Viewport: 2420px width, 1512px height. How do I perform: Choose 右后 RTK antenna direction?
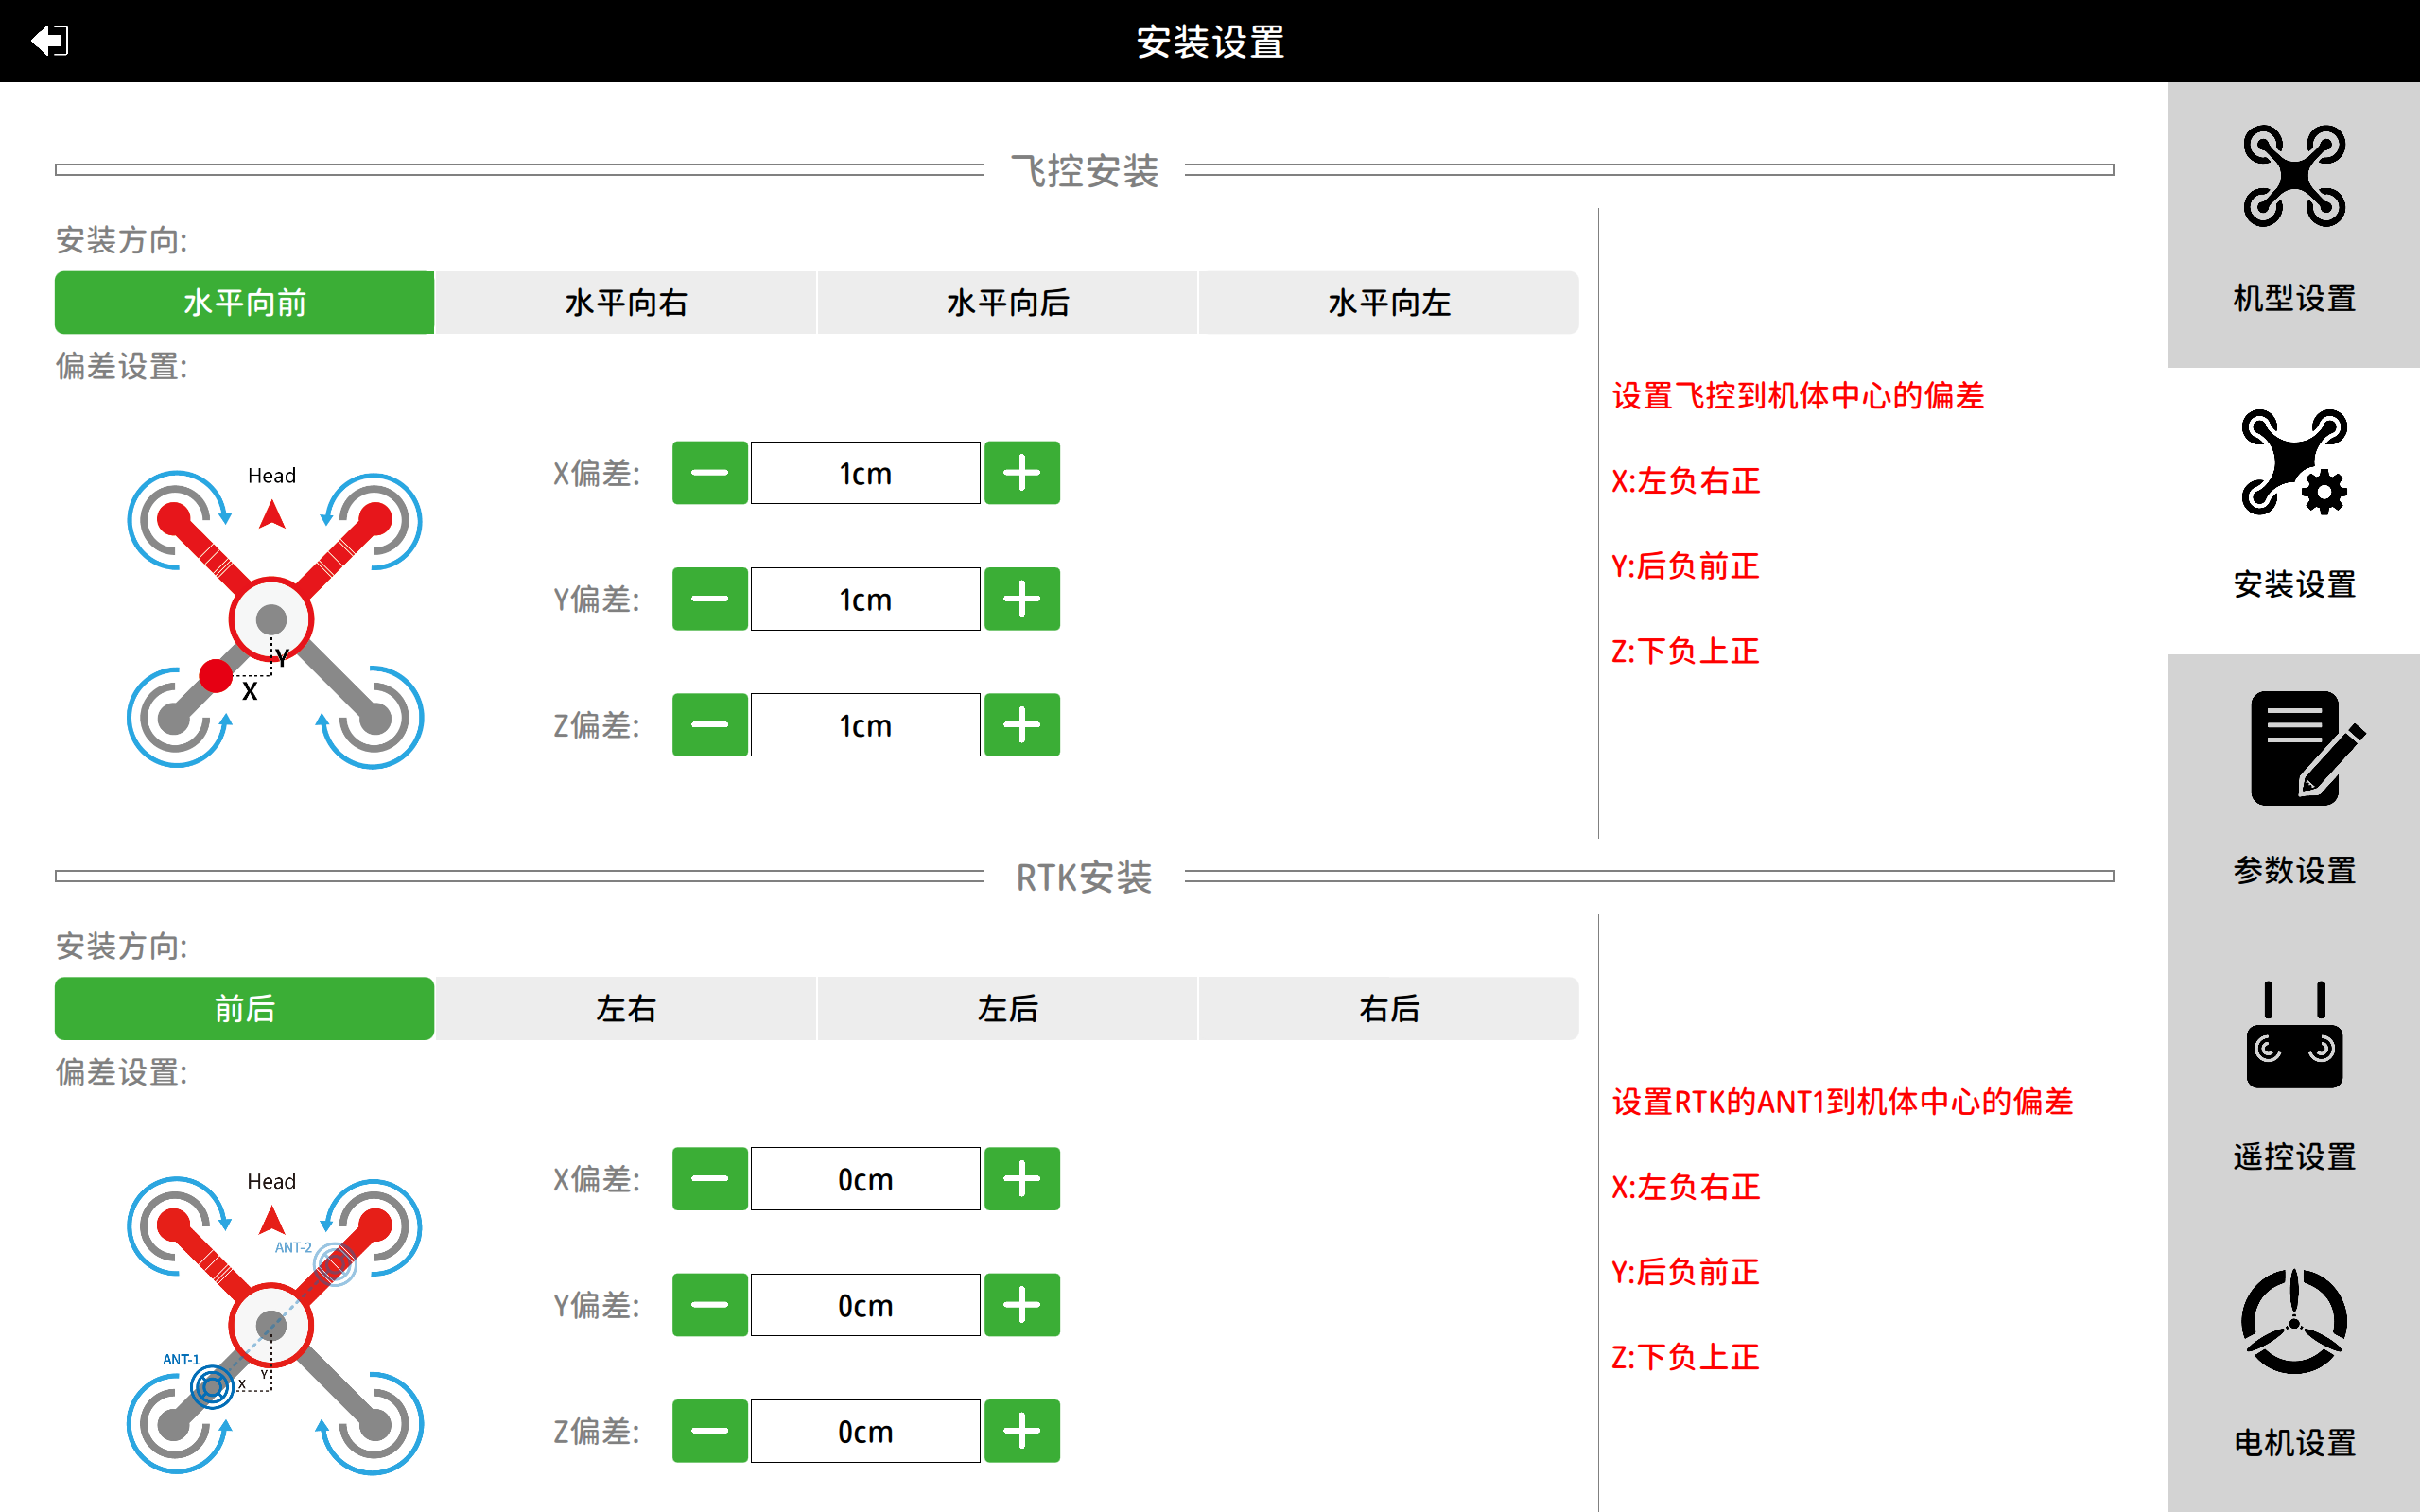pos(1388,1008)
